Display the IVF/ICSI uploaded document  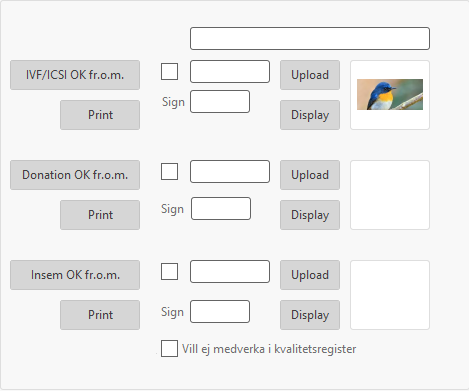310,115
